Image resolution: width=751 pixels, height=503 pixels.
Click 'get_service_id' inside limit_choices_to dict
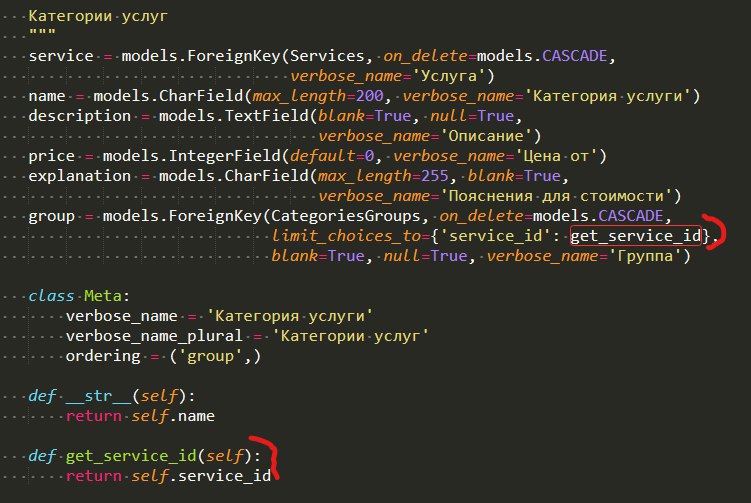coord(636,236)
